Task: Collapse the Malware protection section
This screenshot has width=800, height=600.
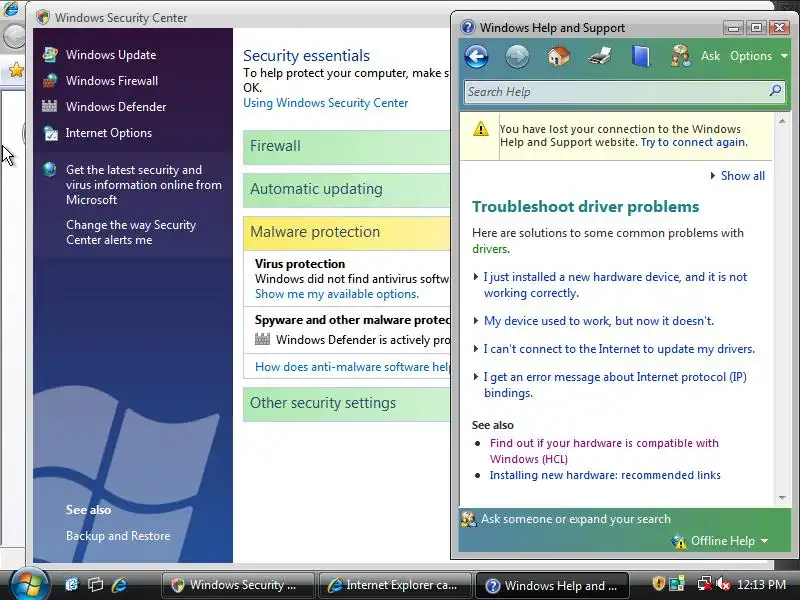Action: tap(346, 232)
